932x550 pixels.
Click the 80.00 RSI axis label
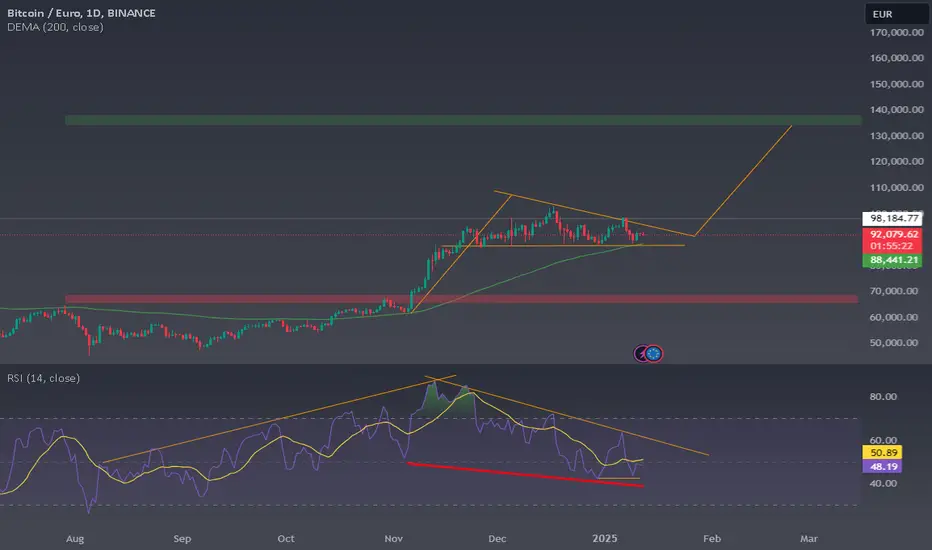click(x=883, y=397)
